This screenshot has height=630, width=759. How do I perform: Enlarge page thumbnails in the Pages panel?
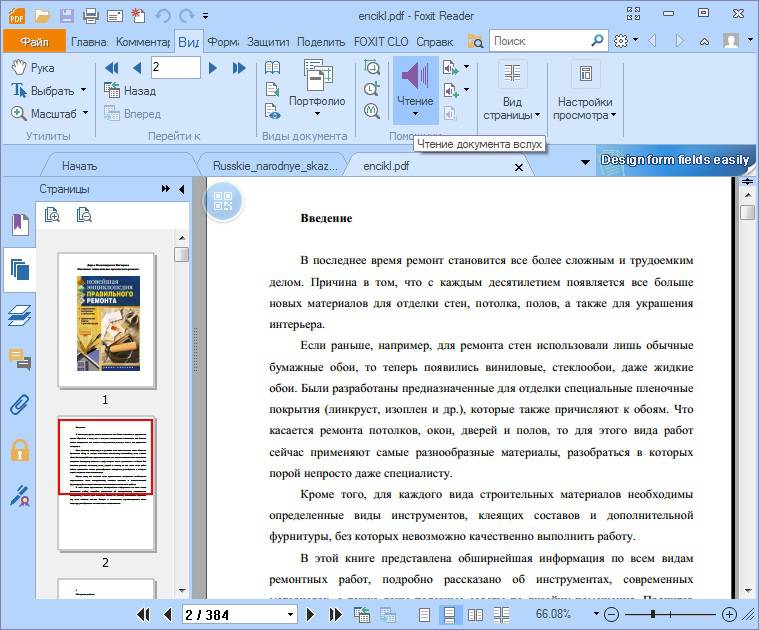[x=53, y=214]
